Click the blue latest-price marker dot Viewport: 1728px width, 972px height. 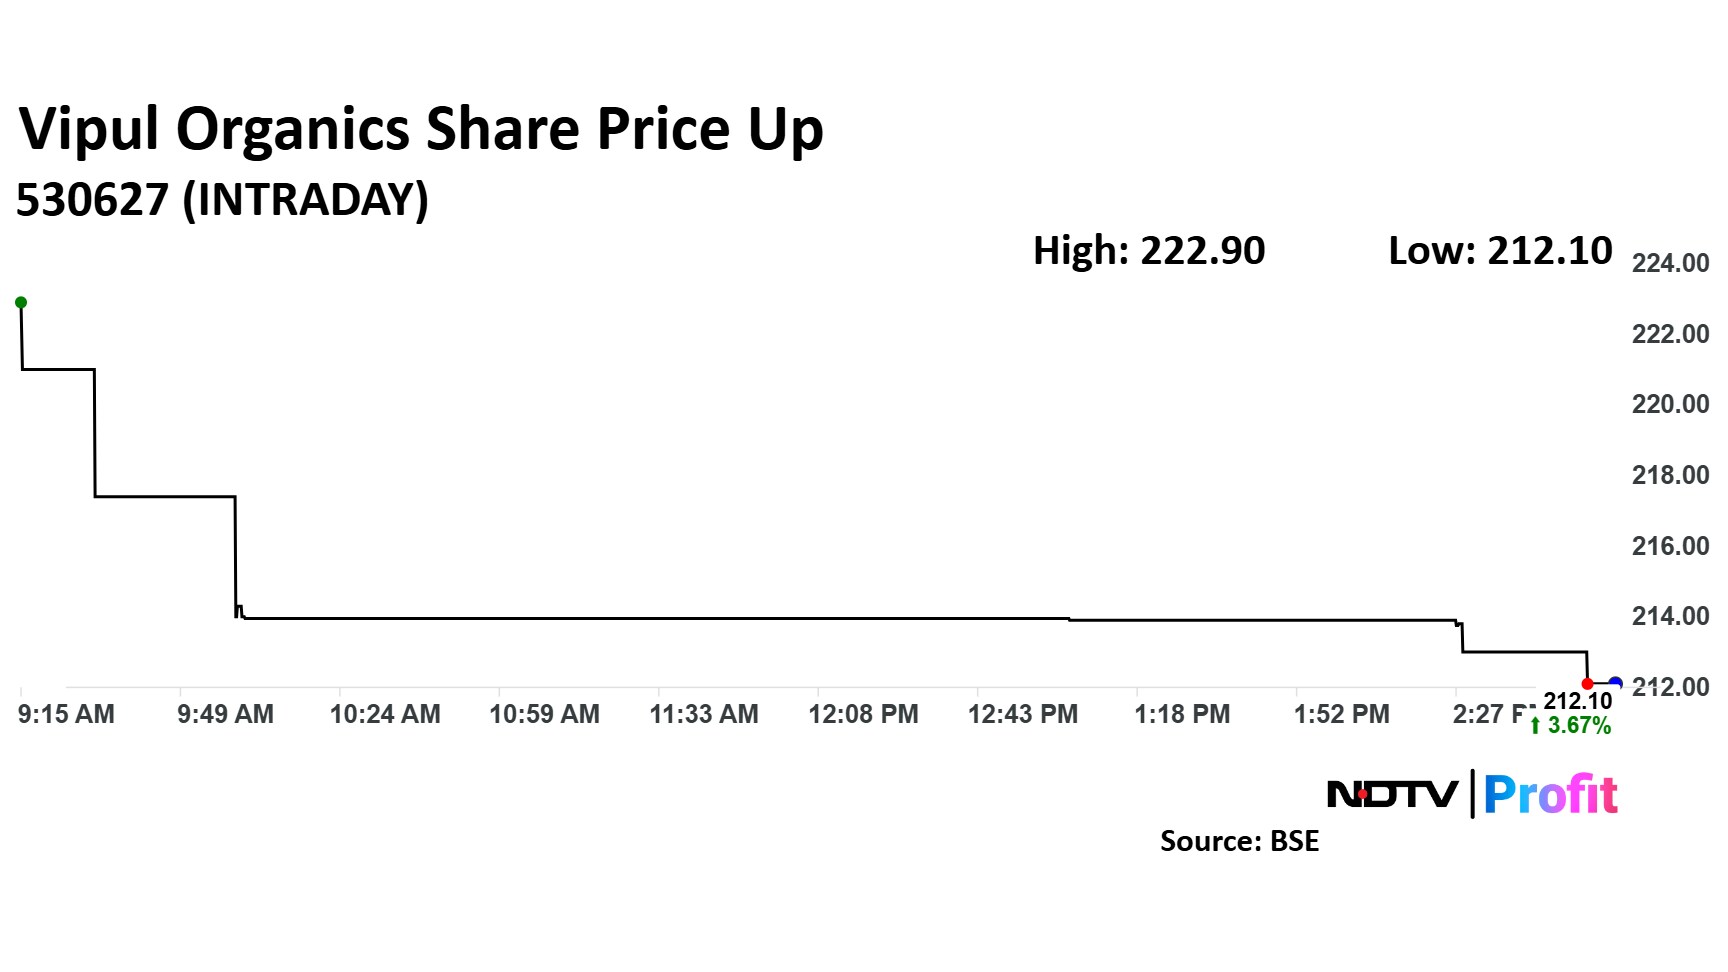click(1615, 683)
